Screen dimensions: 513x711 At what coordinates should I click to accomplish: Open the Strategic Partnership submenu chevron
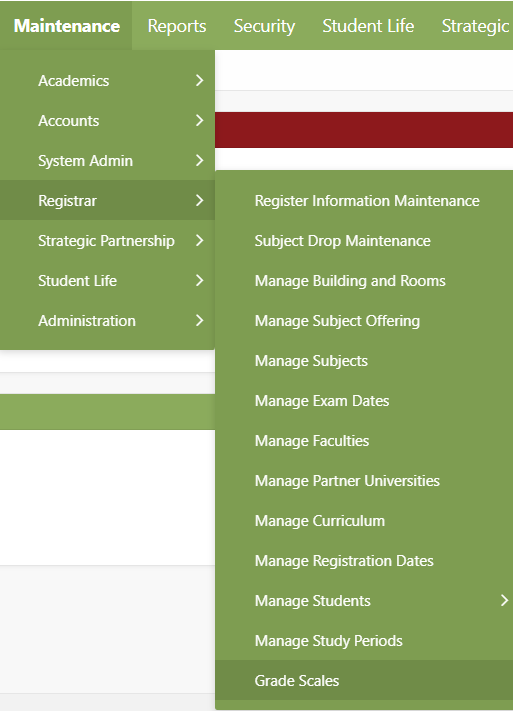coord(200,240)
